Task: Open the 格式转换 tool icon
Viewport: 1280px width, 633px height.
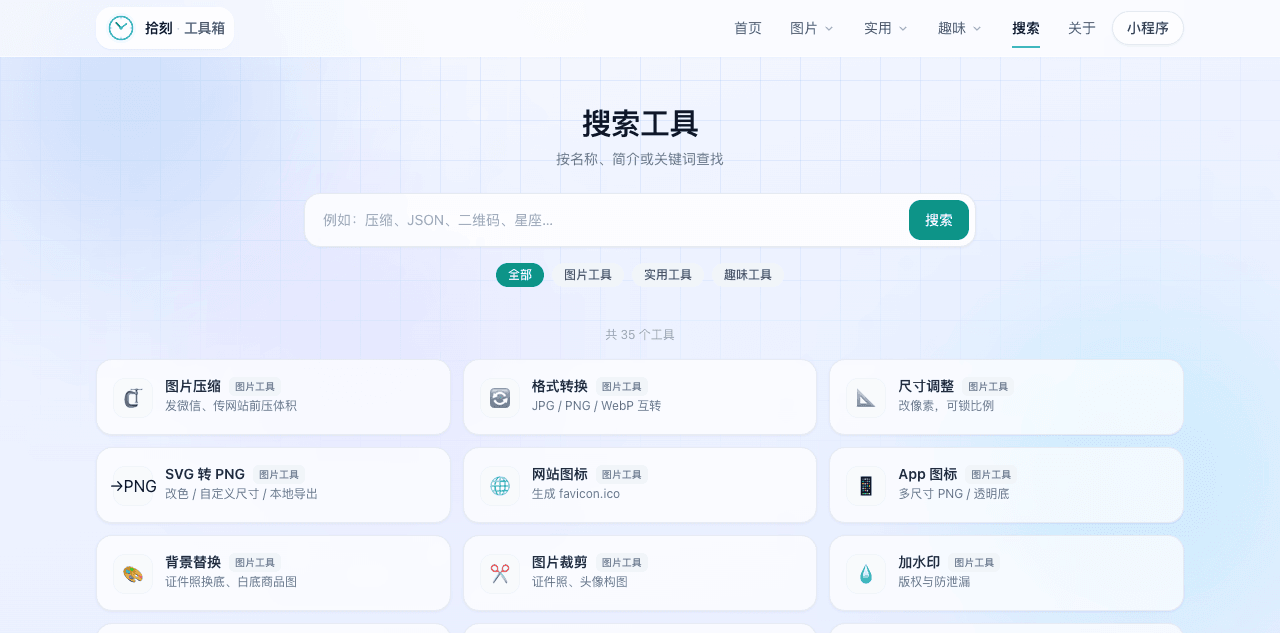Action: pos(500,398)
